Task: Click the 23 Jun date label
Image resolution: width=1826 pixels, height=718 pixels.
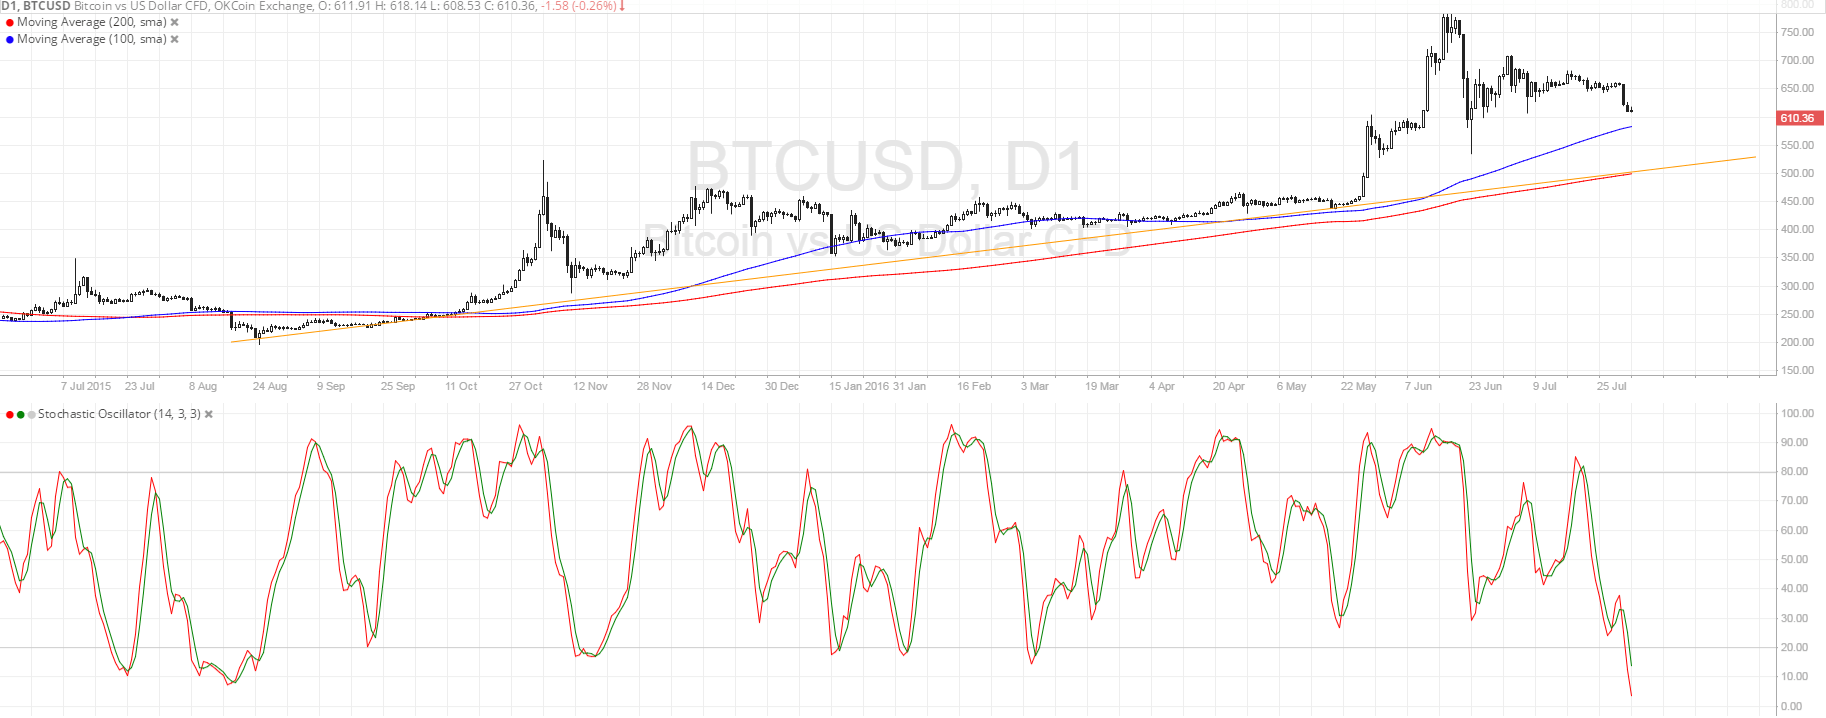Action: coord(1485,386)
